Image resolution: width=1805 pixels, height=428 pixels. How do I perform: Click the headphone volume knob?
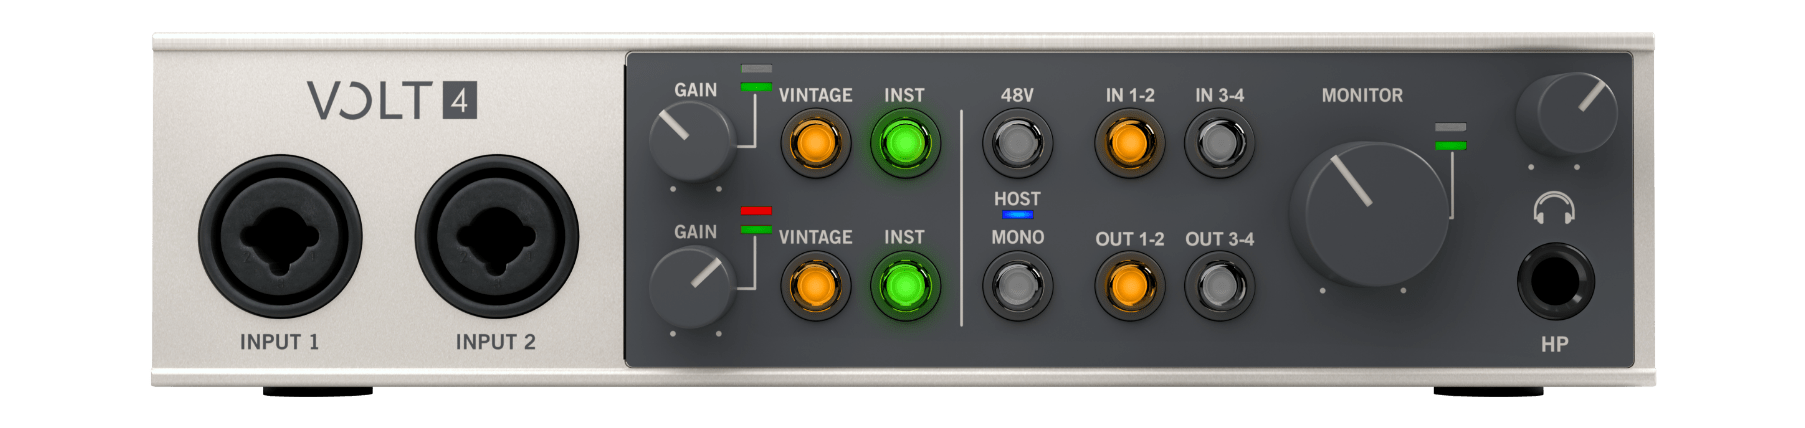(x=1566, y=112)
